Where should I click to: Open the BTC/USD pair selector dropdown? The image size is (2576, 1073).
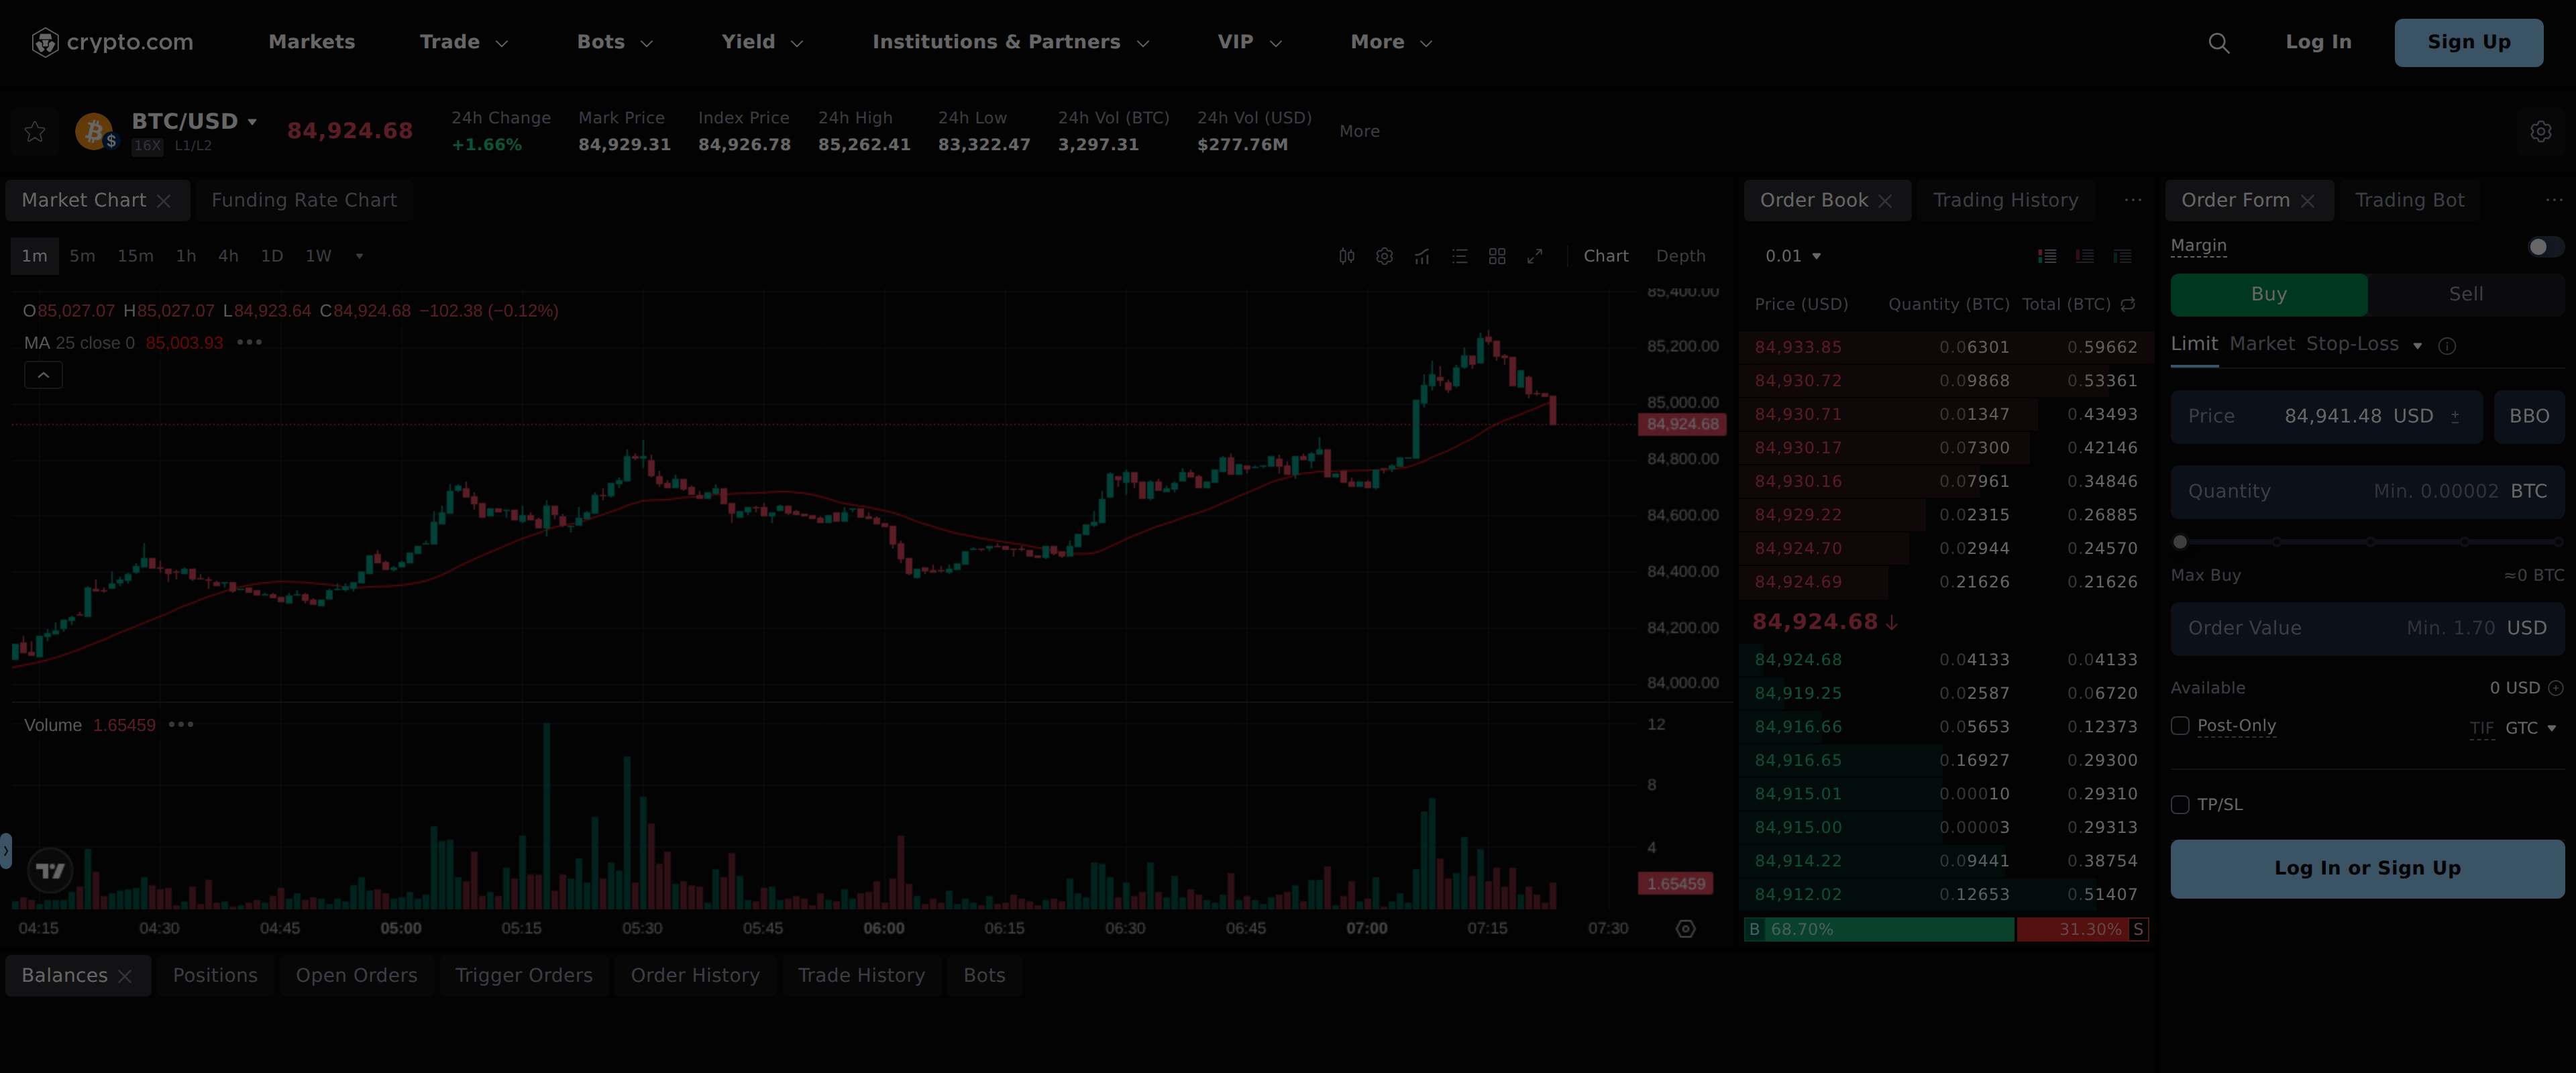(195, 121)
